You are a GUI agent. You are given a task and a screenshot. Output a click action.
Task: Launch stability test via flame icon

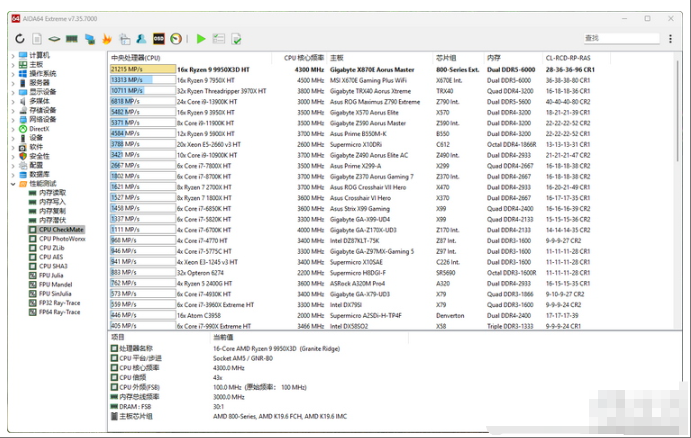(x=107, y=39)
